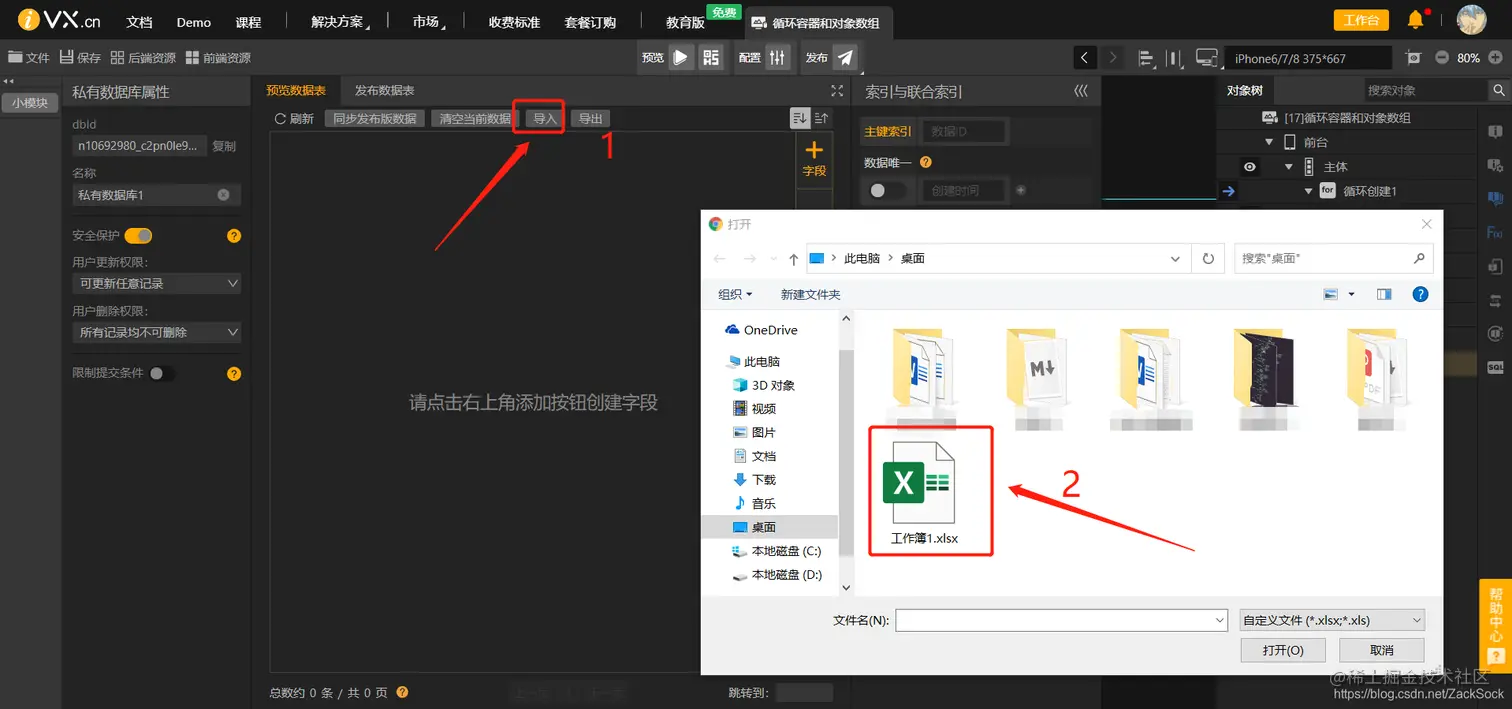Click the back arrow navigation icon
1512x709 pixels.
point(1085,57)
